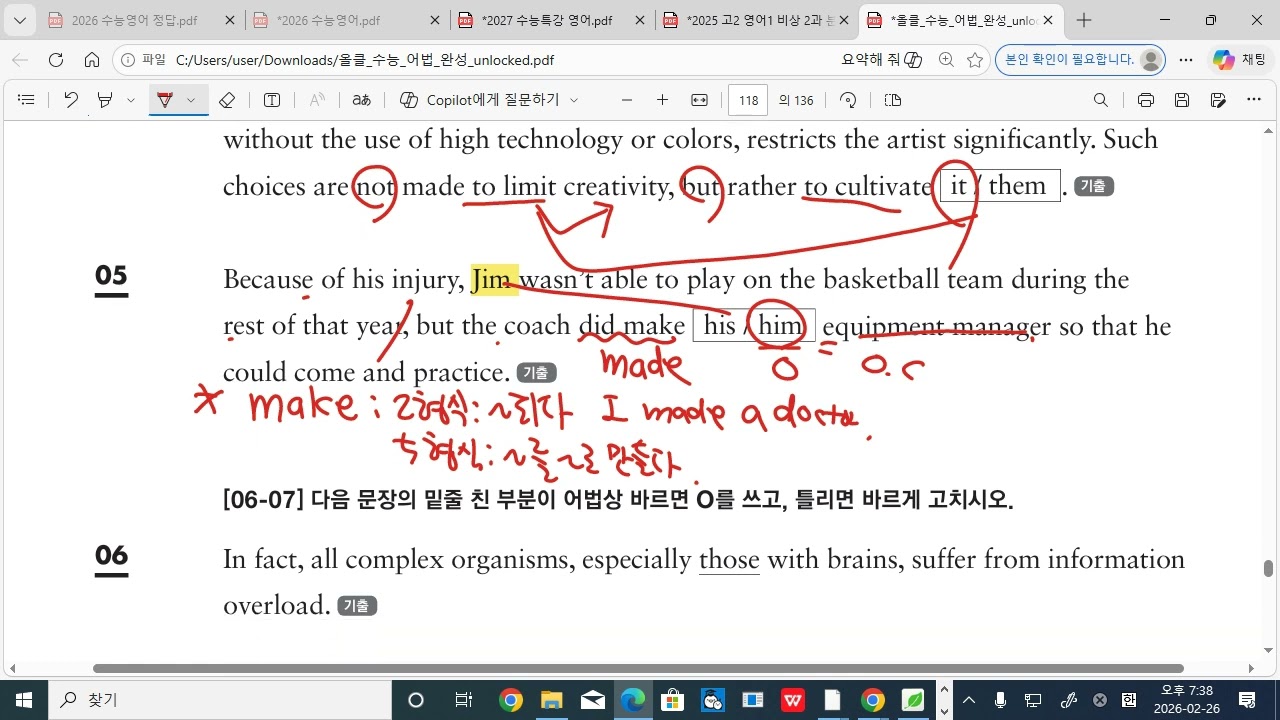Toggle the page view layout icon
This screenshot has width=1280, height=720.
[x=893, y=100]
